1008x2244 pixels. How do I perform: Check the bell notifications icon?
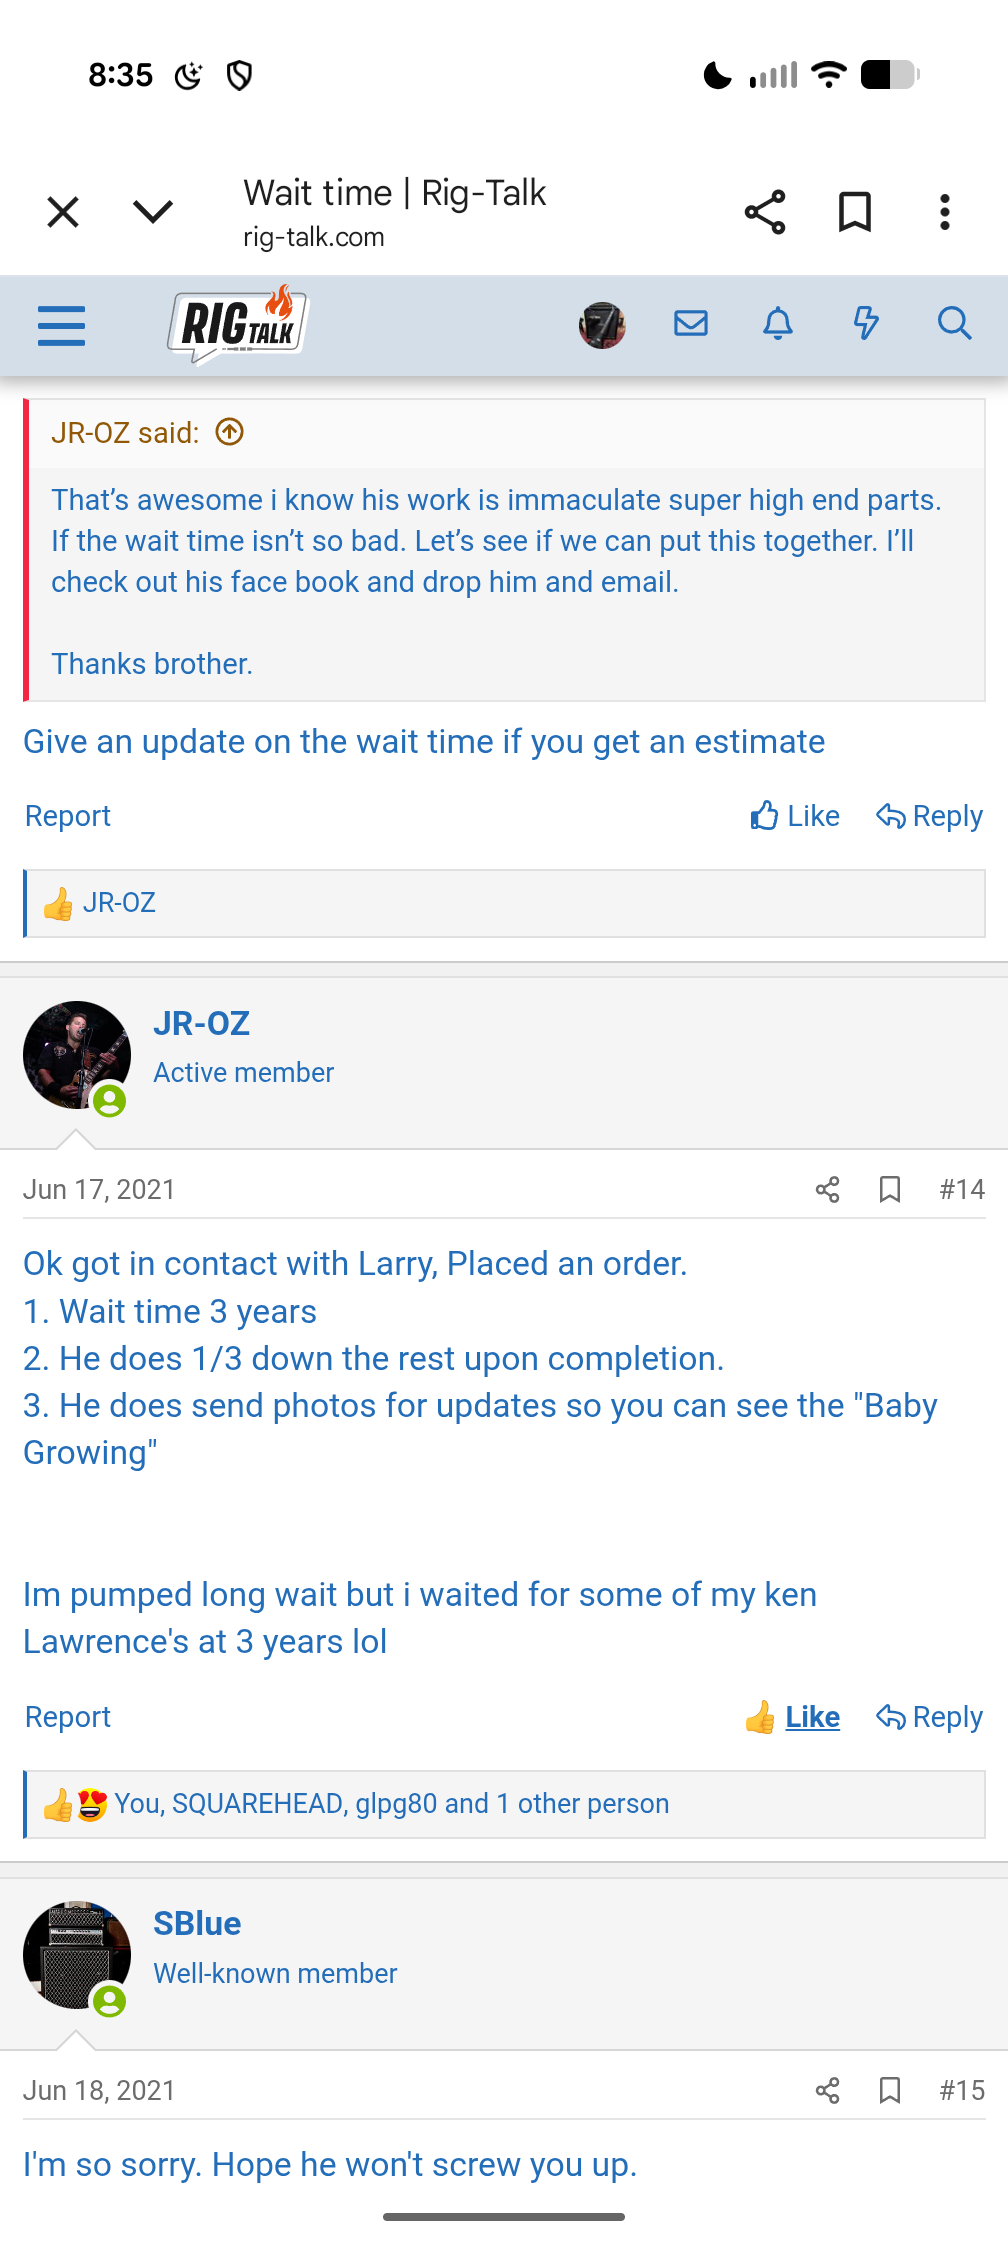(777, 323)
